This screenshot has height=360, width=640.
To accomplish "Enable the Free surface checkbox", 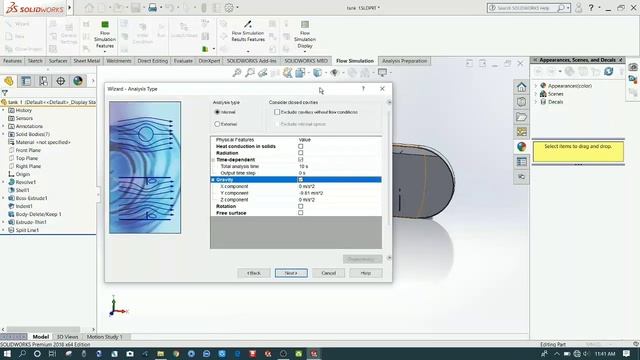I will pyautogui.click(x=301, y=213).
